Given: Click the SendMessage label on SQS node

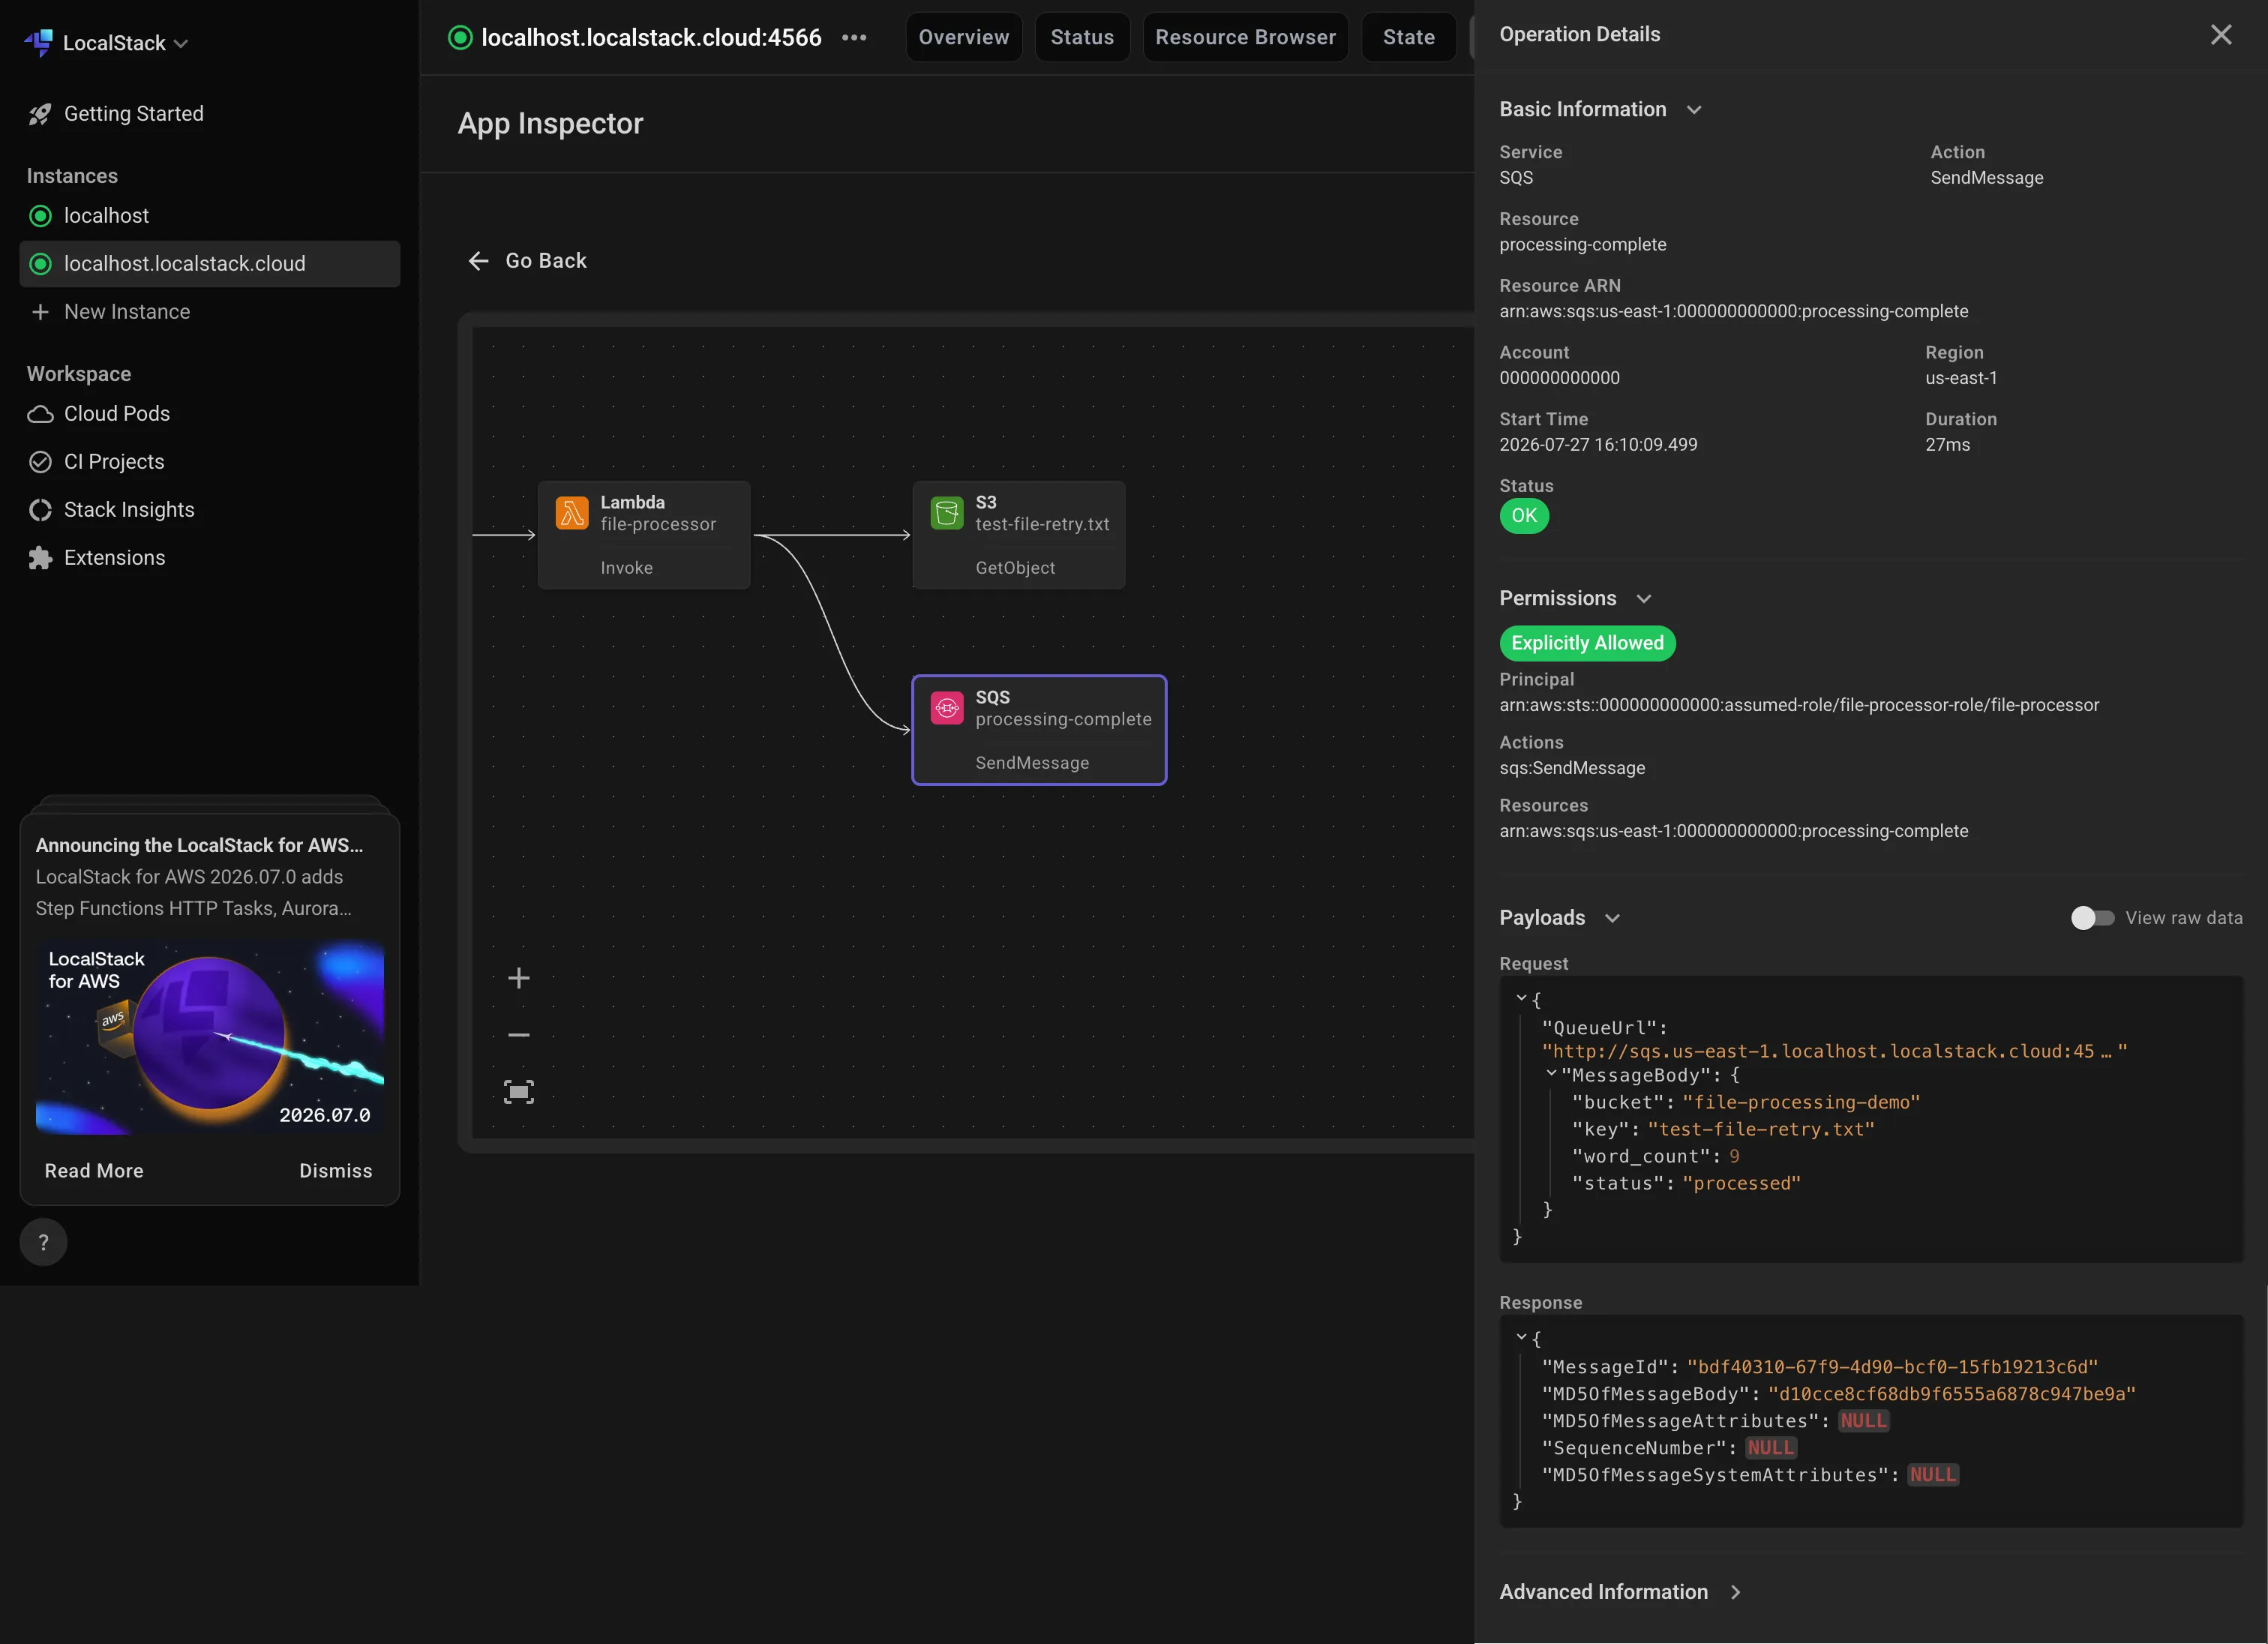Looking at the screenshot, I should (x=1032, y=763).
